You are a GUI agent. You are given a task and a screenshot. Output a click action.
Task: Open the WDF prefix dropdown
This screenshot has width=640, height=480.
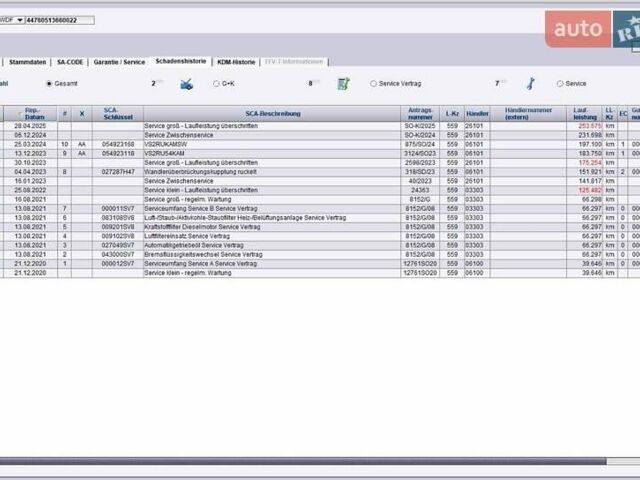12,20
